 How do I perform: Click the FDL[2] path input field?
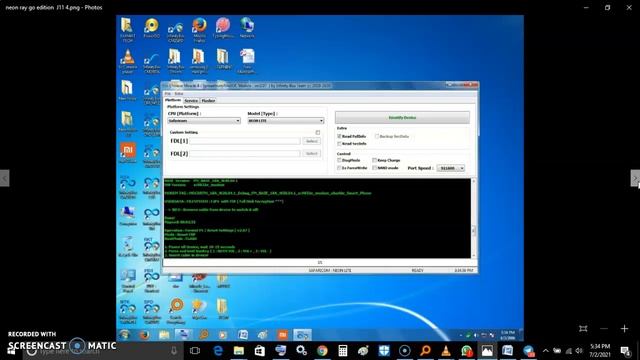[x=245, y=153]
